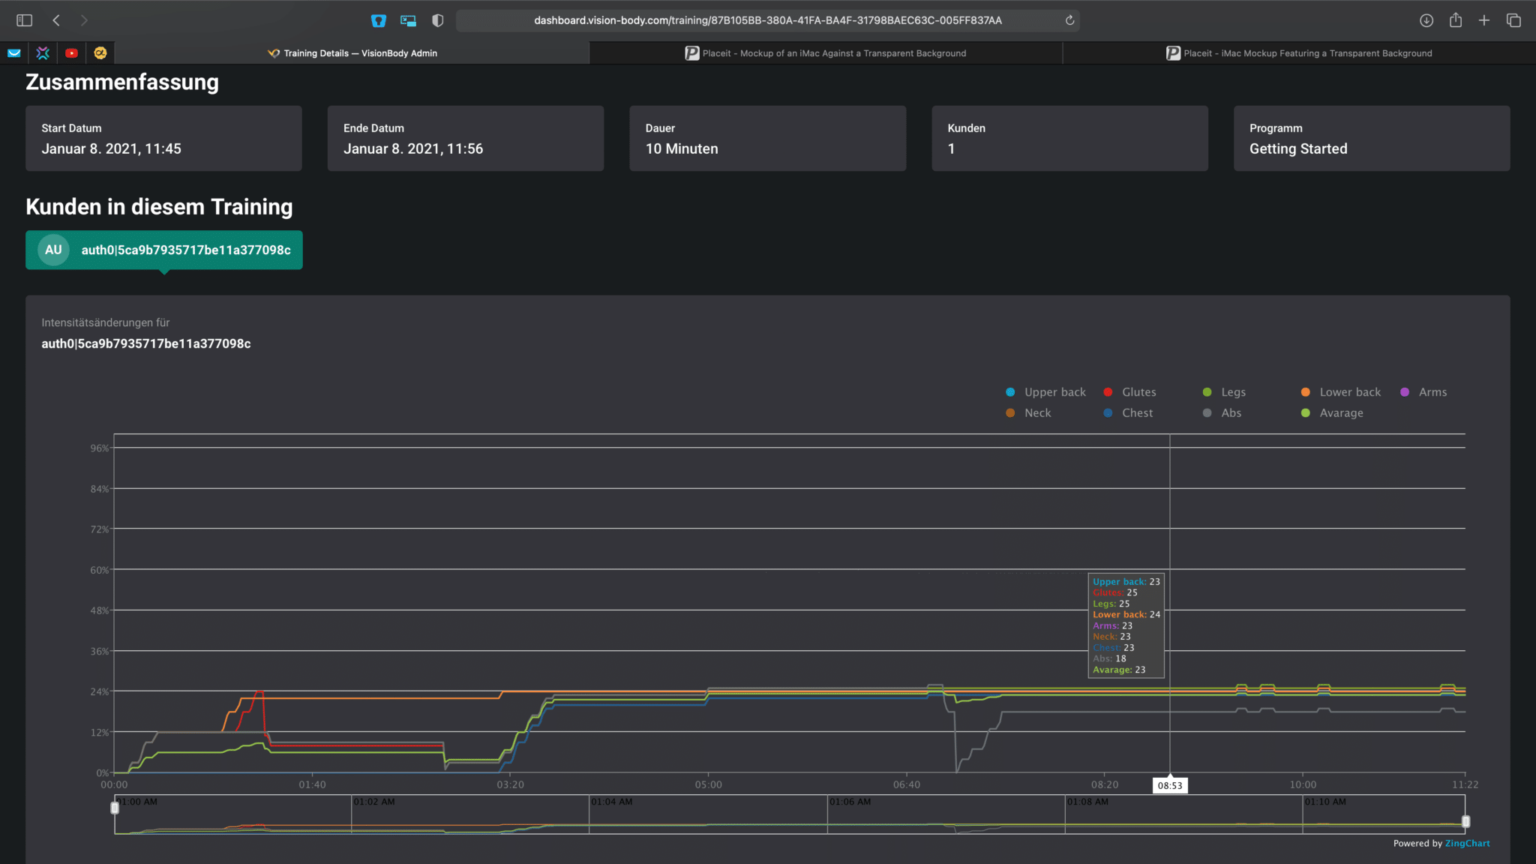
Task: Show the tab overview icon
Action: point(1513,20)
